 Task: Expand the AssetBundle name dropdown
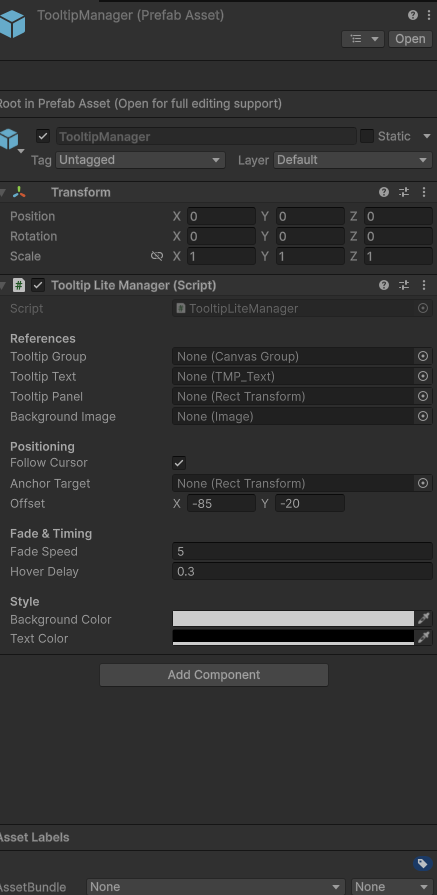coord(216,887)
